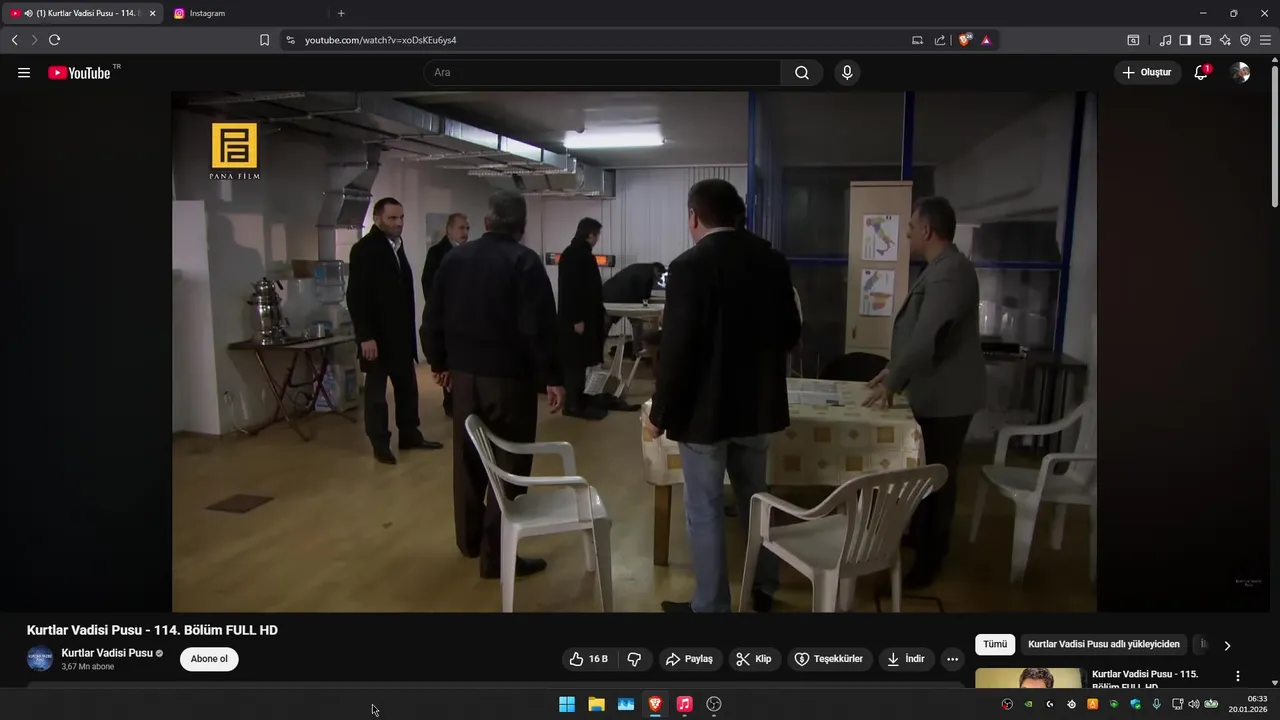This screenshot has height=720, width=1280.
Task: Bookmark this page in address bar
Action: [264, 40]
